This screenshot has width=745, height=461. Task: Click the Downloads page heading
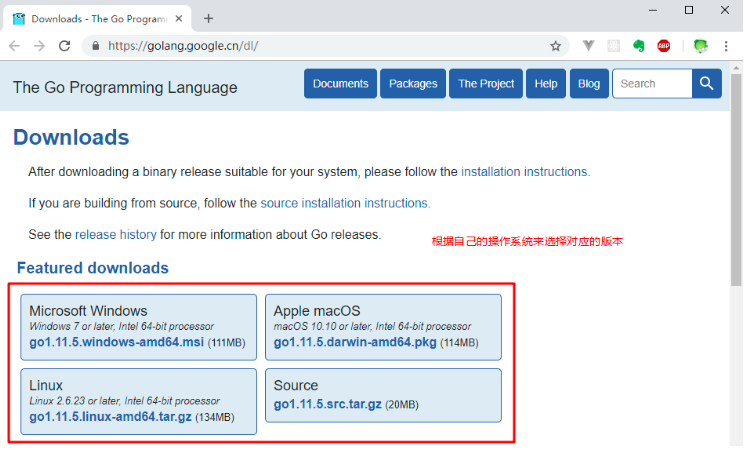(x=71, y=137)
